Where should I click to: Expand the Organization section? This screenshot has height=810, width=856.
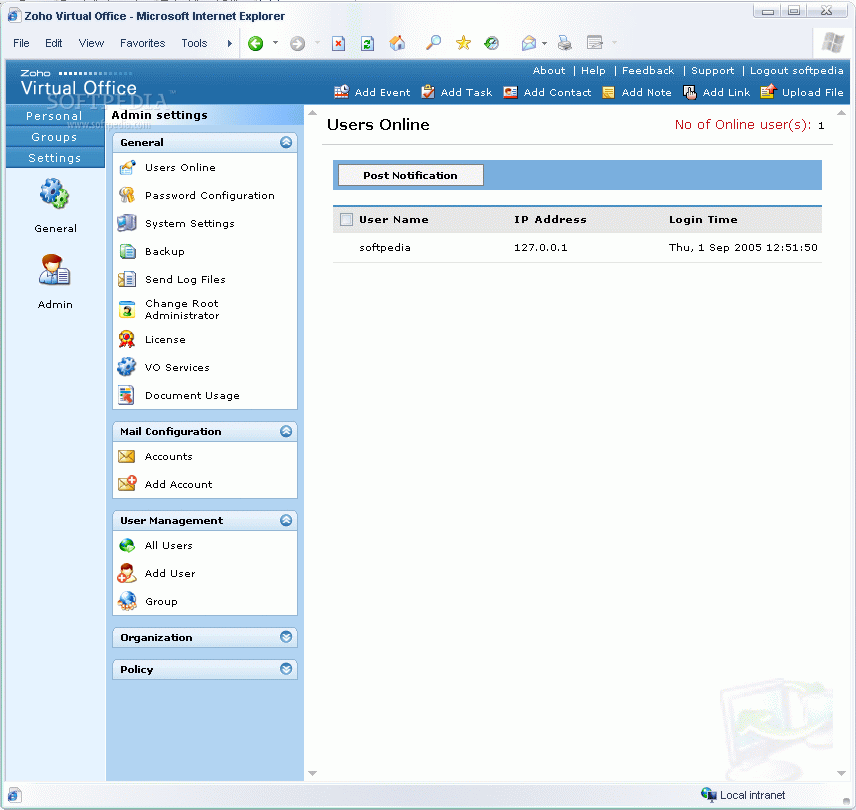coord(286,637)
